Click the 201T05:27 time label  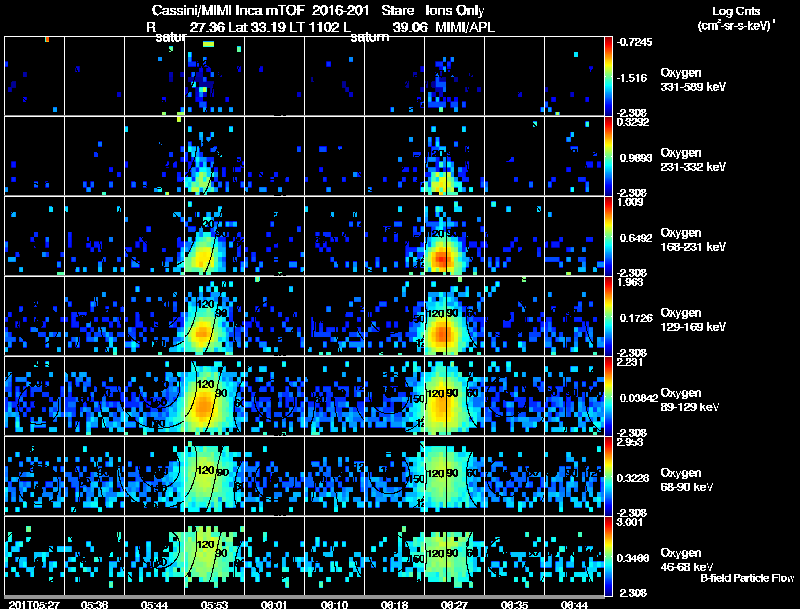[x=34, y=604]
